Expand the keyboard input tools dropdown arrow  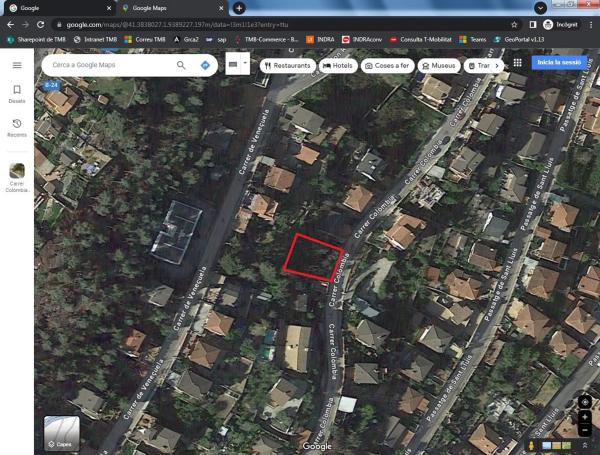click(x=245, y=64)
